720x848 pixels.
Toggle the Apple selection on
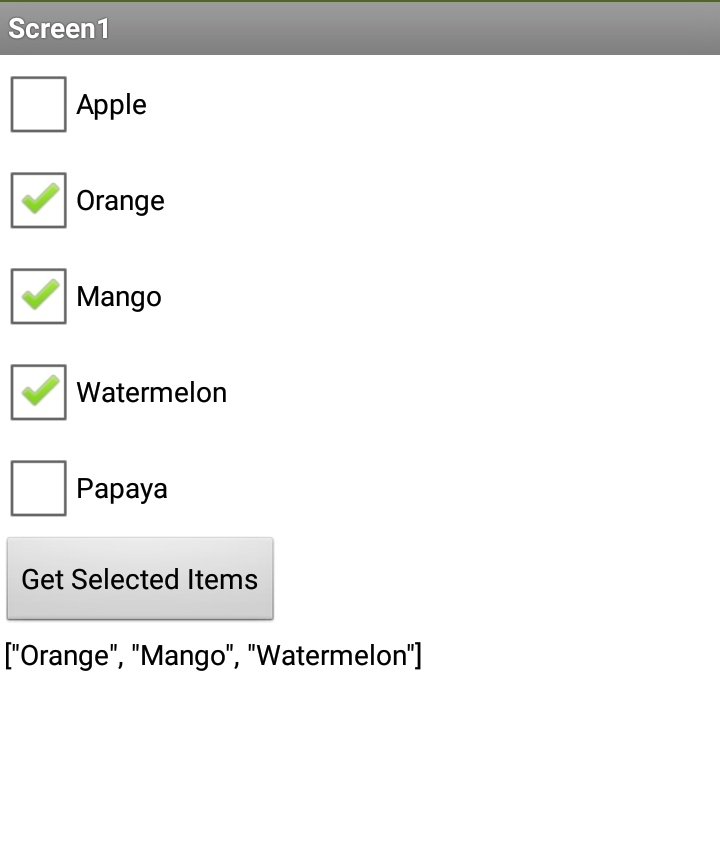point(37,104)
